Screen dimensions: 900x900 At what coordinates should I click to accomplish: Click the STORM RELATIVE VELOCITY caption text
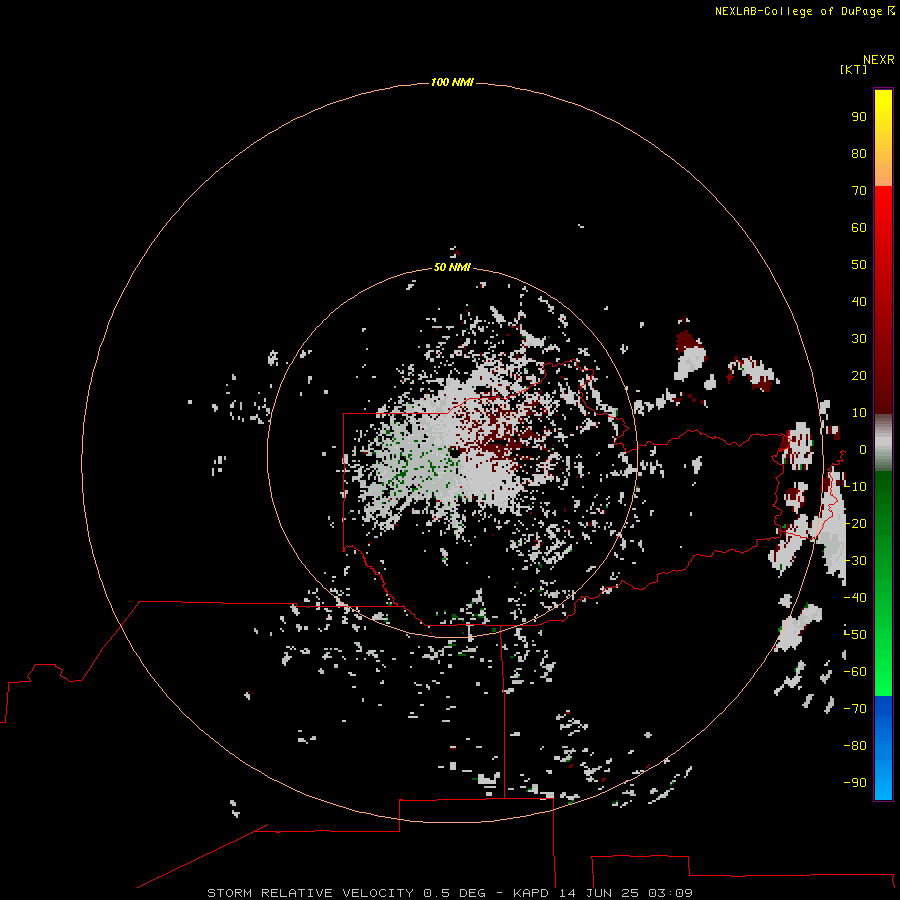pyautogui.click(x=310, y=893)
